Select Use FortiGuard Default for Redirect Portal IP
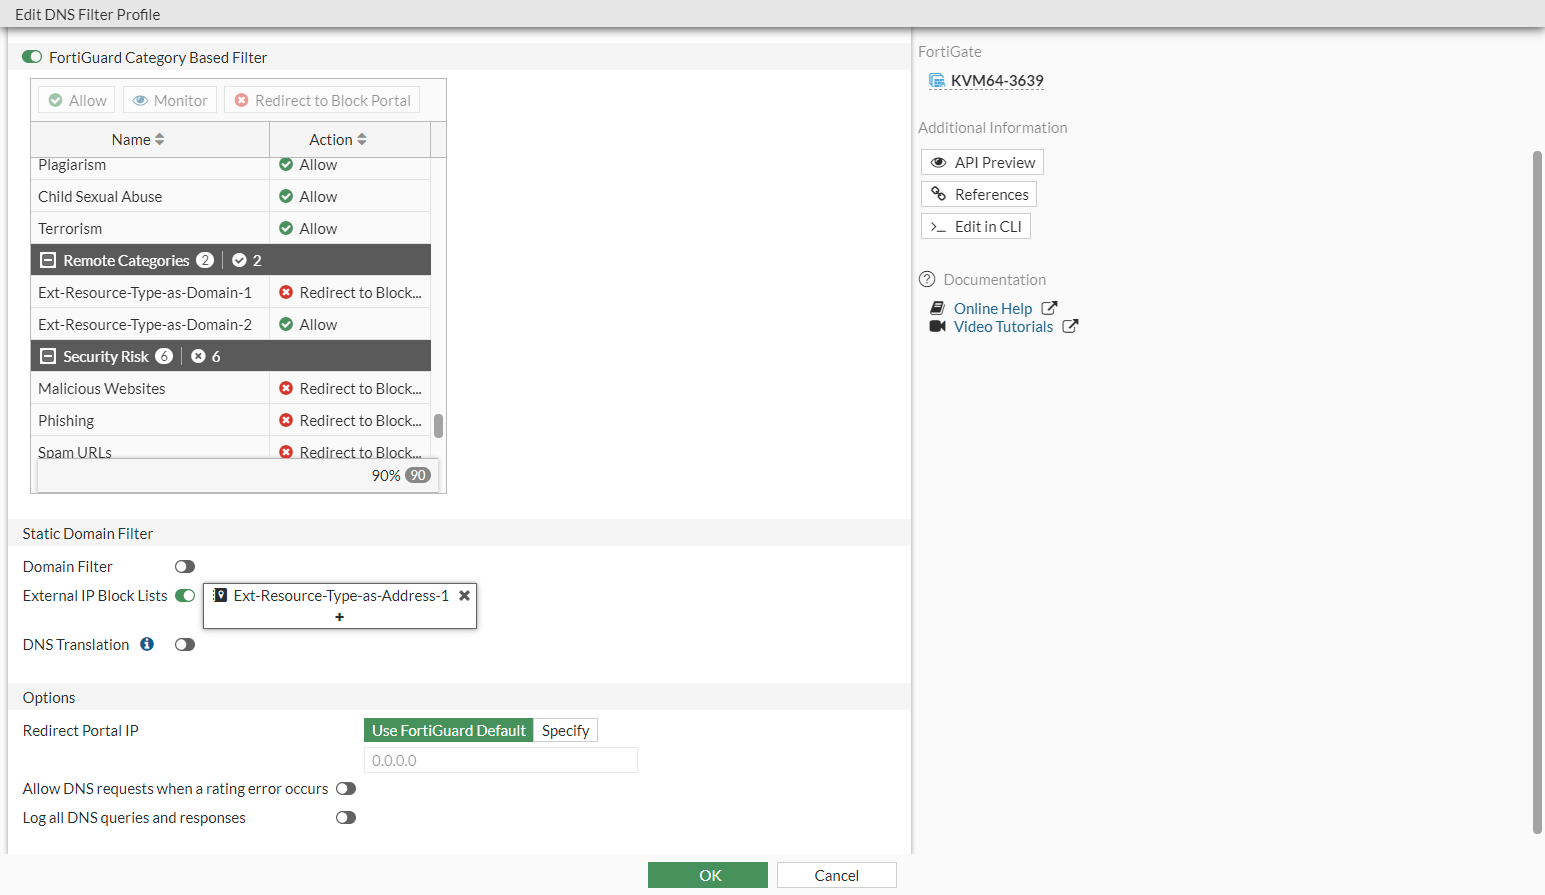Screen dimensions: 1545x895 [449, 731]
